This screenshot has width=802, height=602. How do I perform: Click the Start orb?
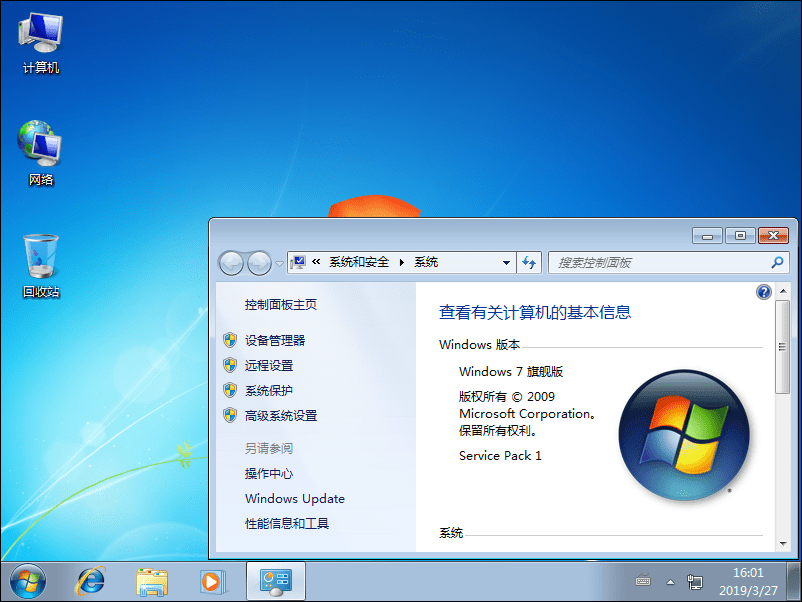(x=25, y=581)
